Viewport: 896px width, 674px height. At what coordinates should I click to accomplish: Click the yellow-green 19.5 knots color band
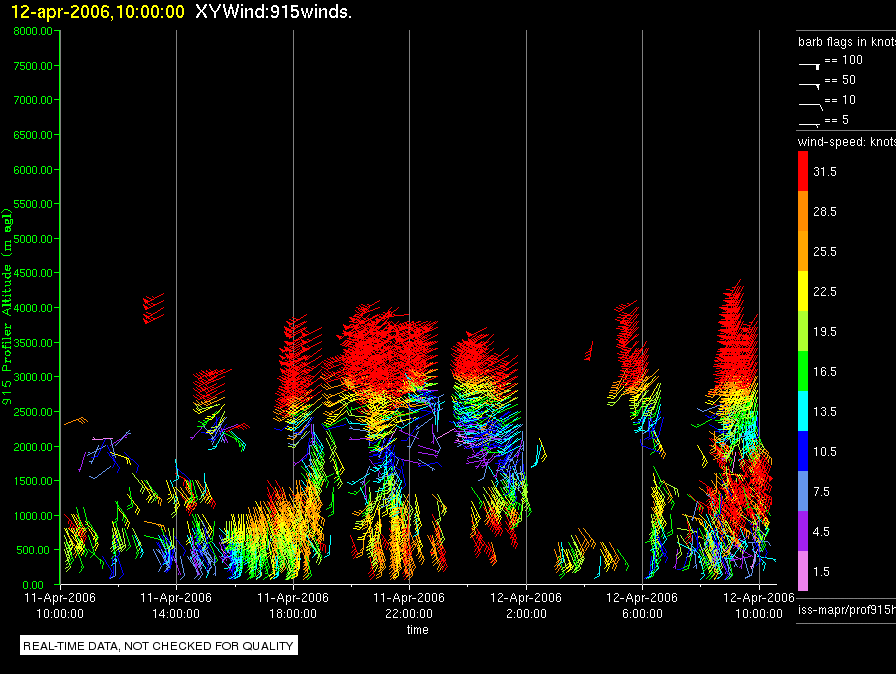click(803, 331)
